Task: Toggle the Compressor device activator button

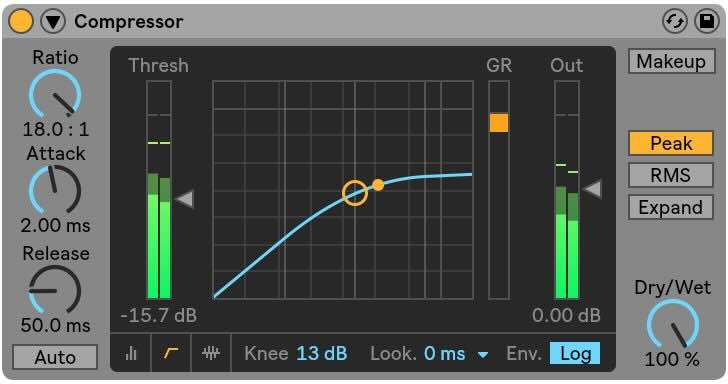Action: click(x=21, y=21)
